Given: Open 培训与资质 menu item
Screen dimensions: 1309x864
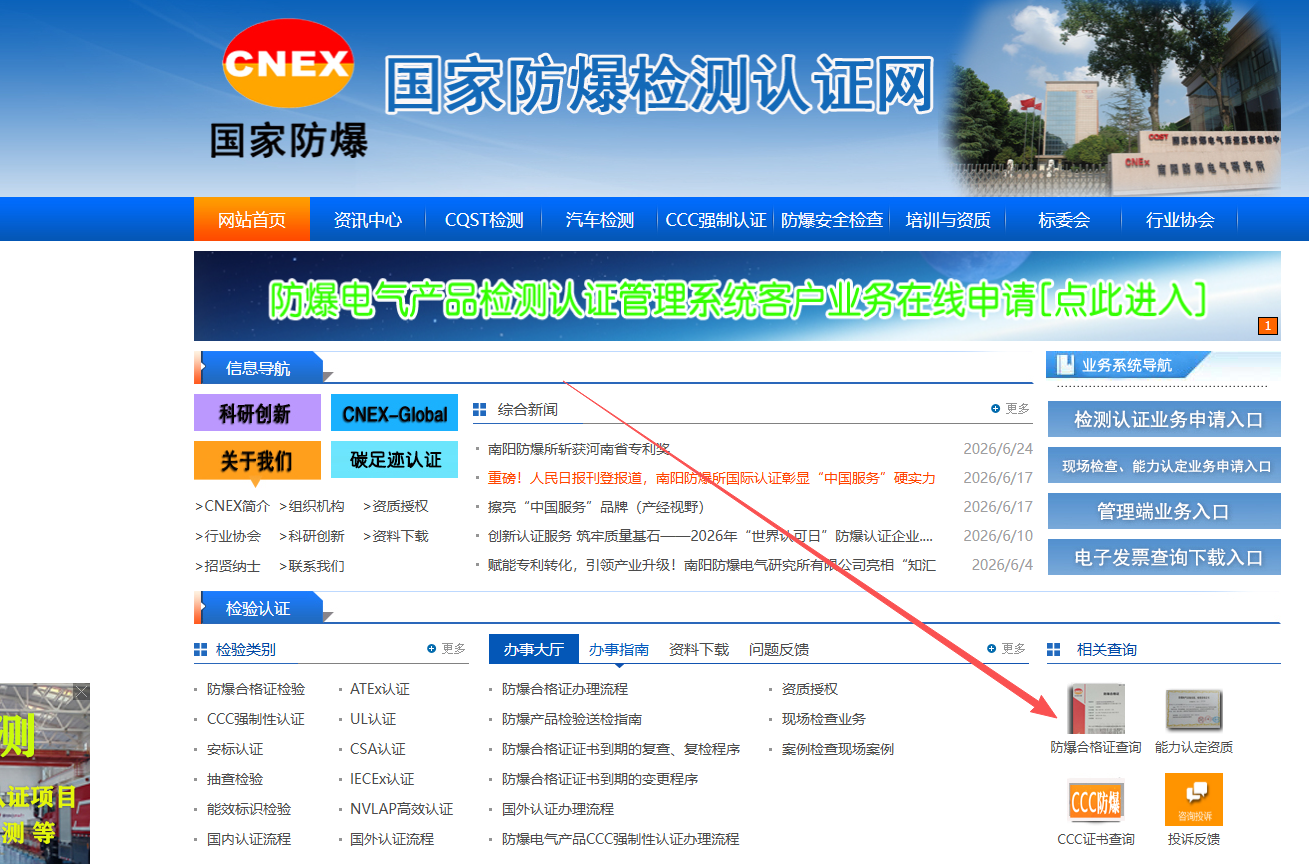Looking at the screenshot, I should point(948,220).
